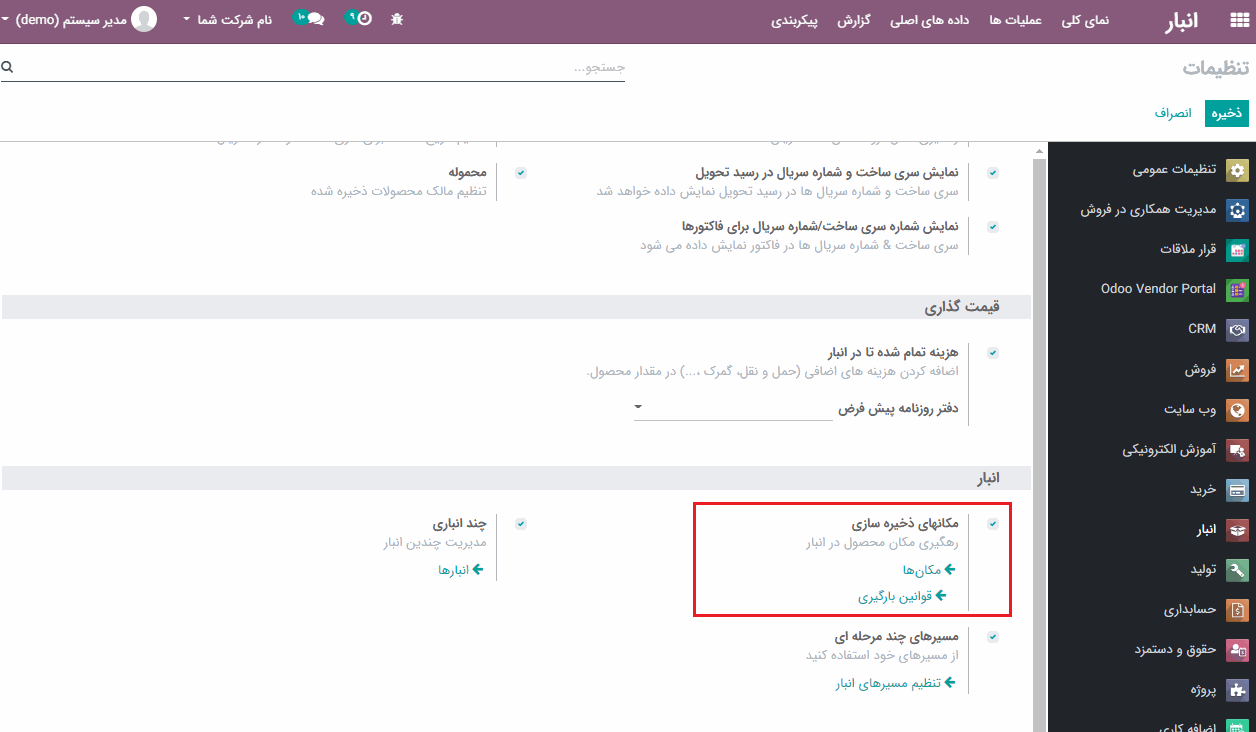
Task: Open the مکان‌ها link
Action: pyautogui.click(x=921, y=569)
